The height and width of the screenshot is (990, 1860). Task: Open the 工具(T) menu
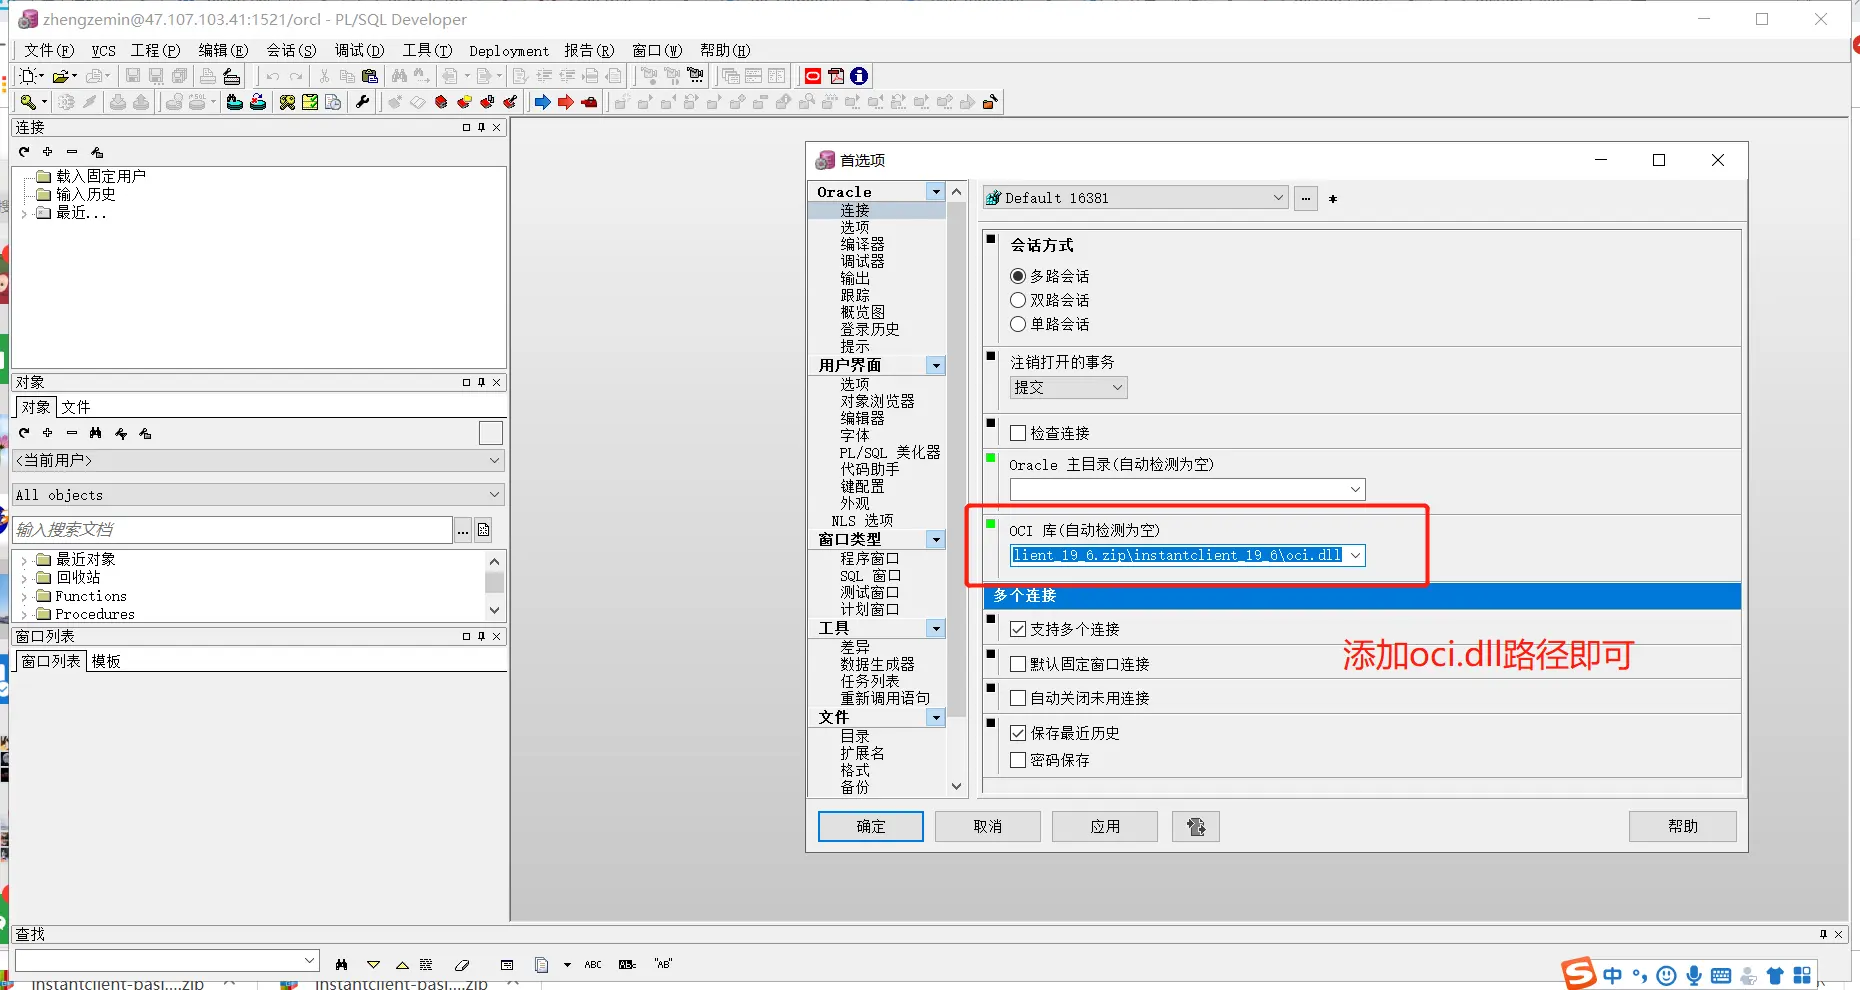(427, 51)
